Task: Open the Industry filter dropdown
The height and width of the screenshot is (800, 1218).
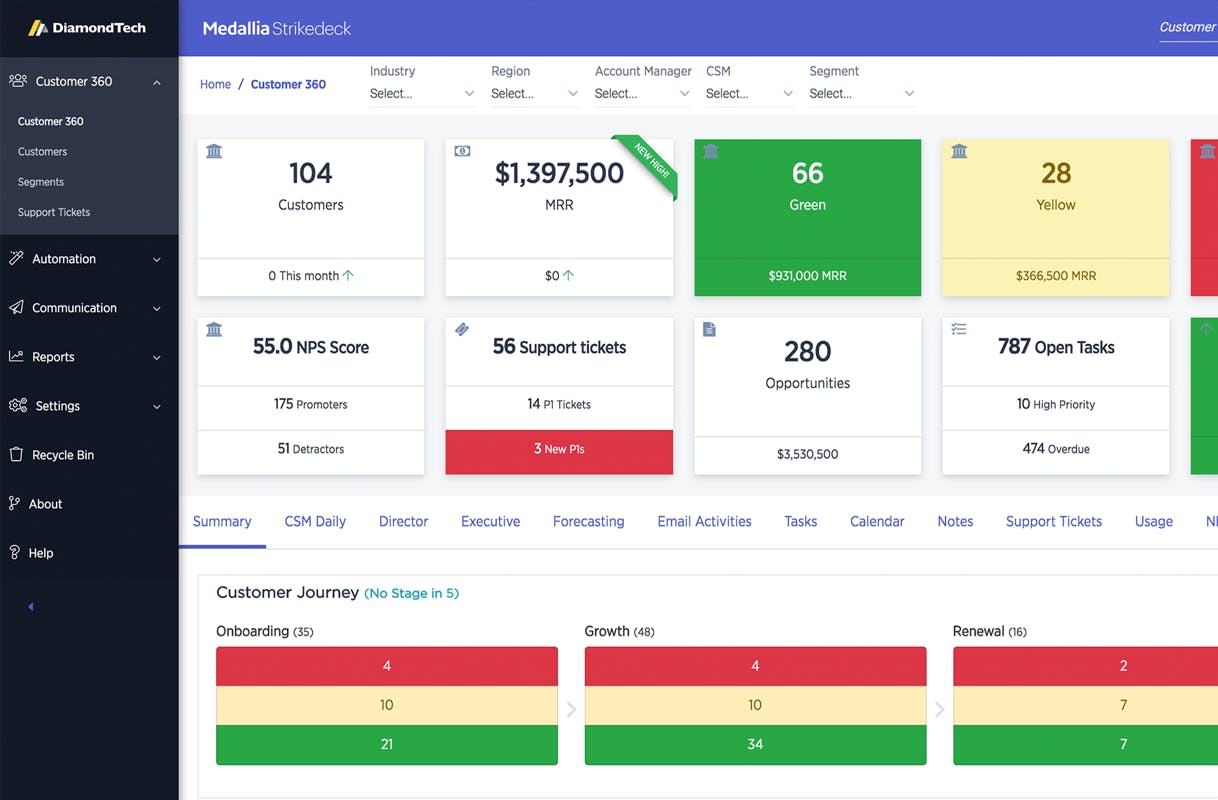Action: pyautogui.click(x=422, y=93)
